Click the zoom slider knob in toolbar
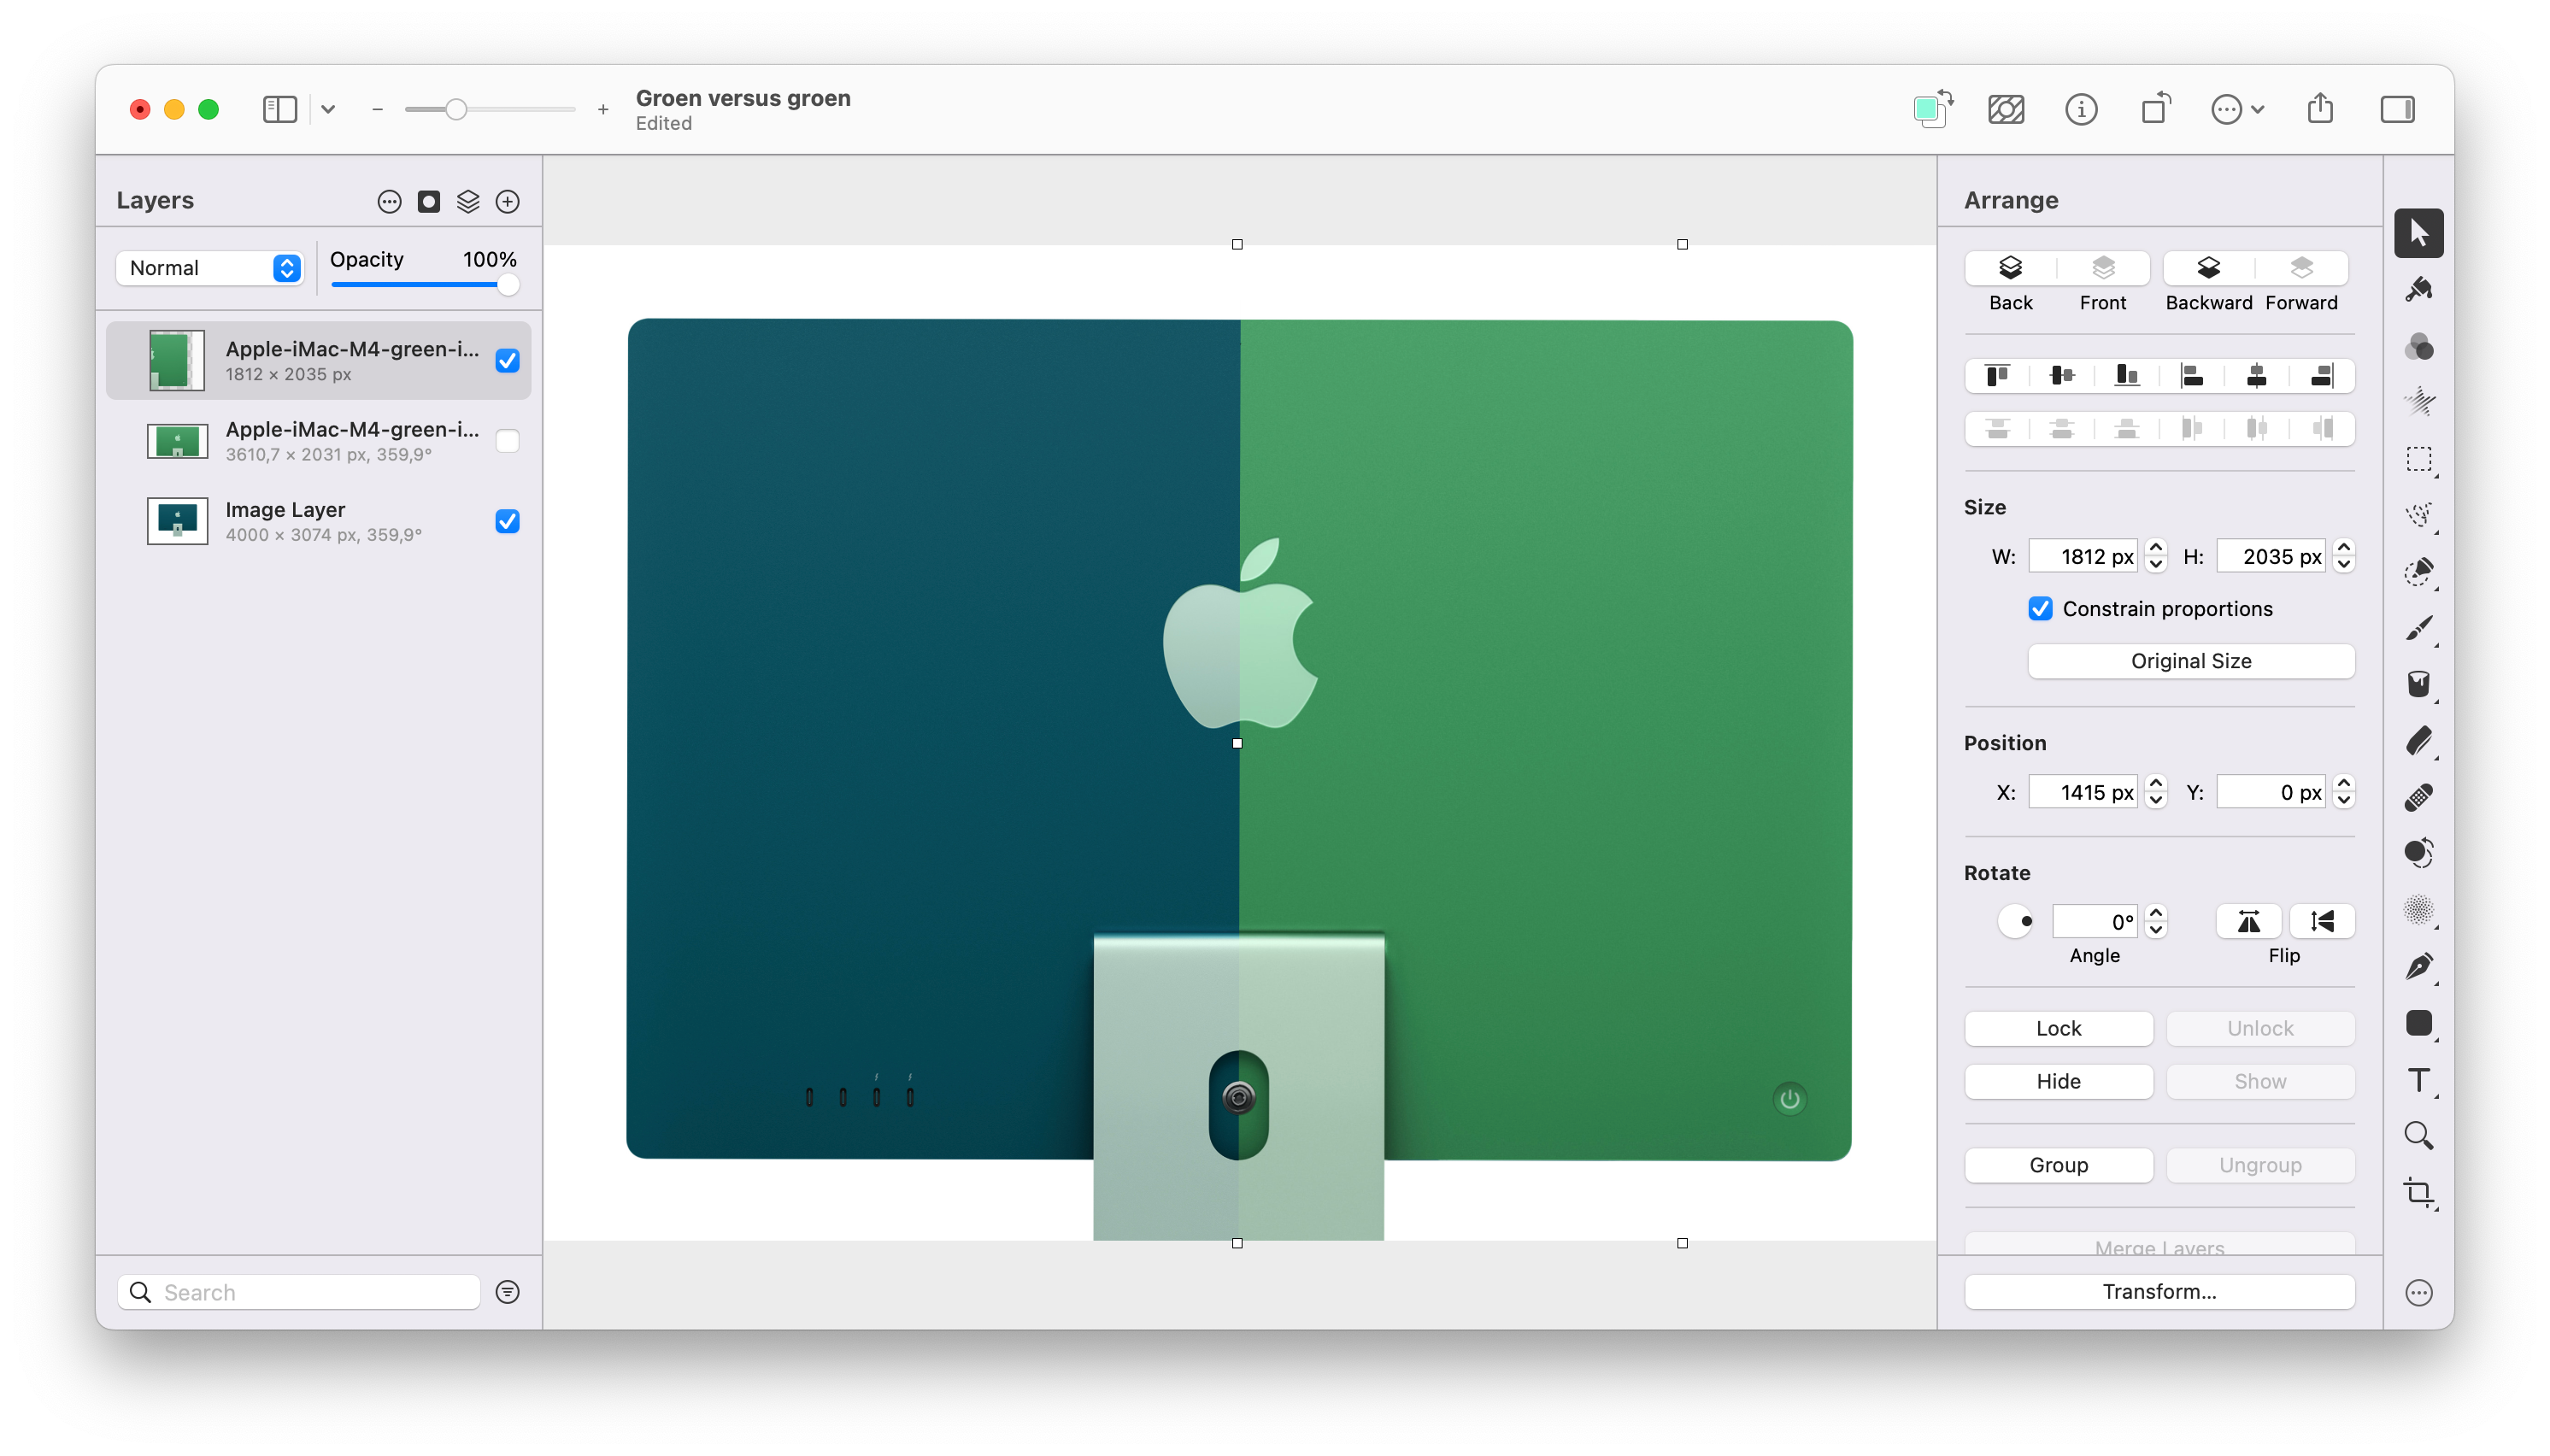2550x1456 pixels. (456, 109)
